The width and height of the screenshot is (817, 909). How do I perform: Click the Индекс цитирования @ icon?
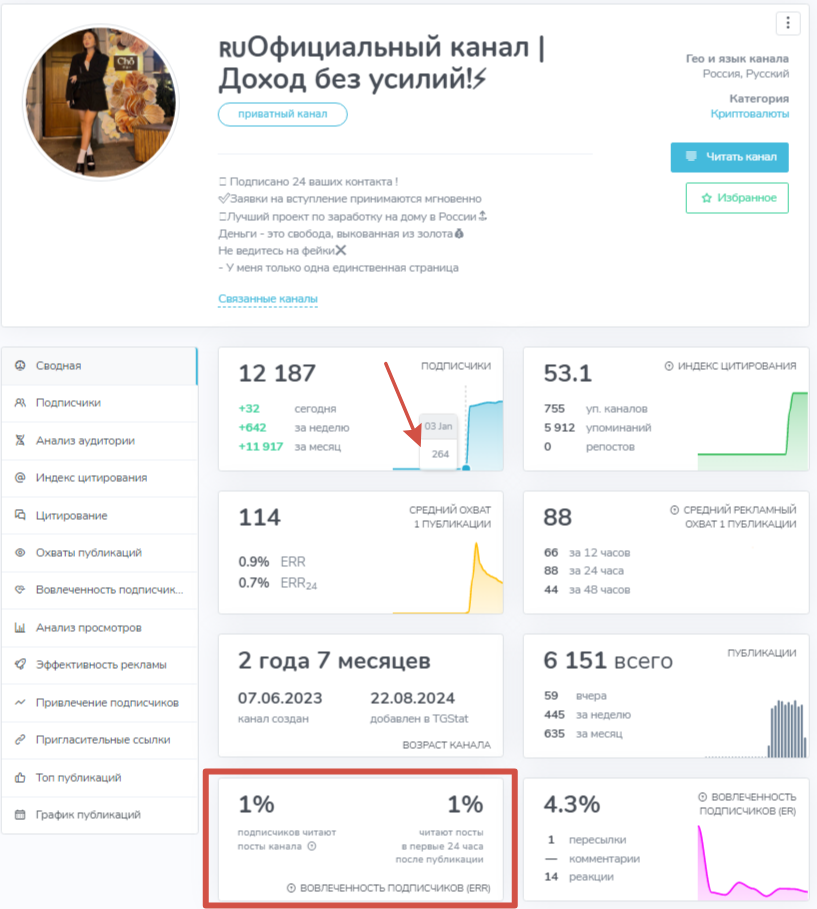point(20,478)
